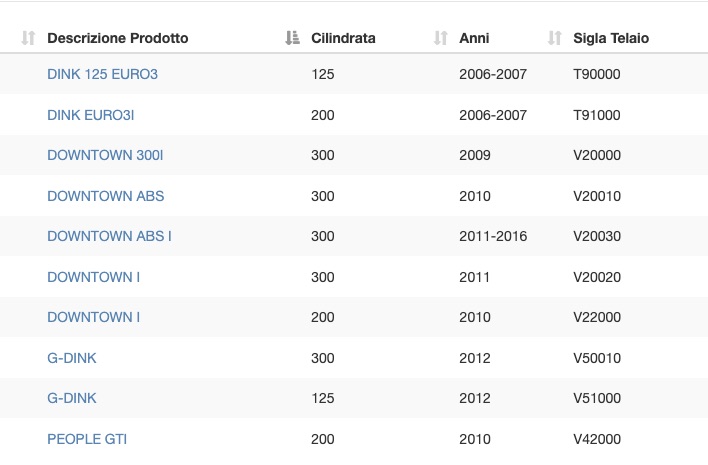The height and width of the screenshot is (465, 708).
Task: Click sort icon beside Cilindrata header
Action: [x=292, y=38]
